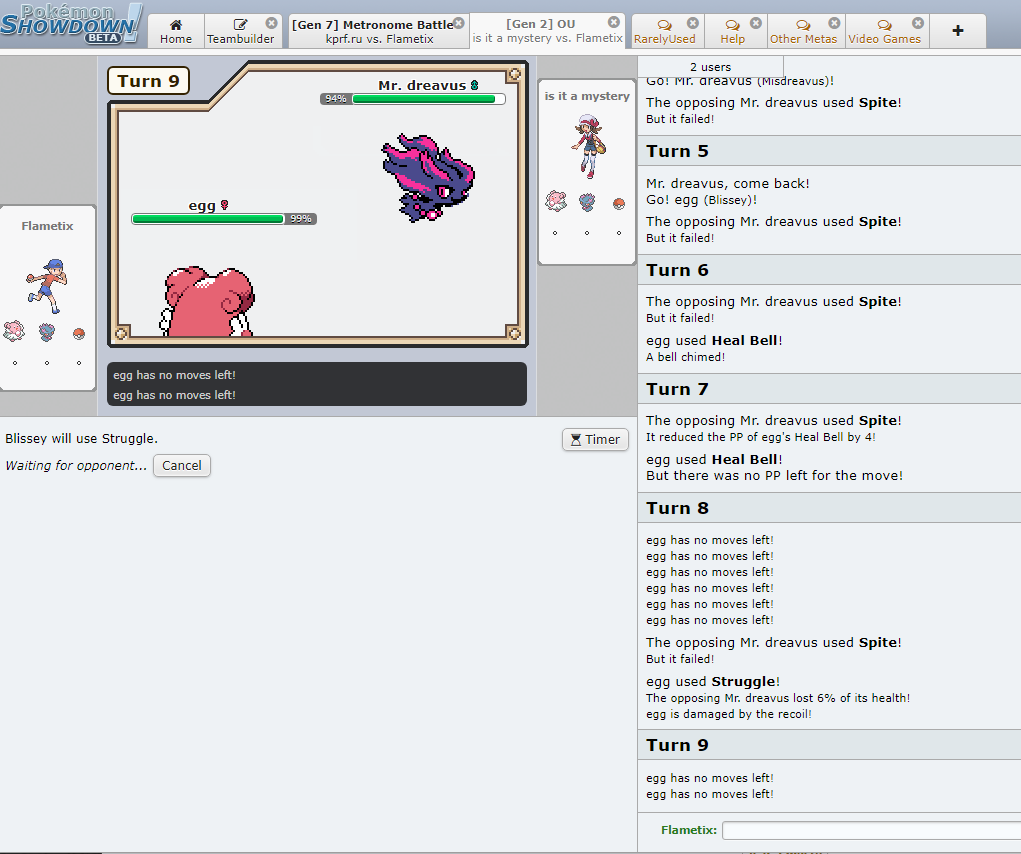The width and height of the screenshot is (1021, 854).
Task: Click the battle message bar
Action: 316,384
